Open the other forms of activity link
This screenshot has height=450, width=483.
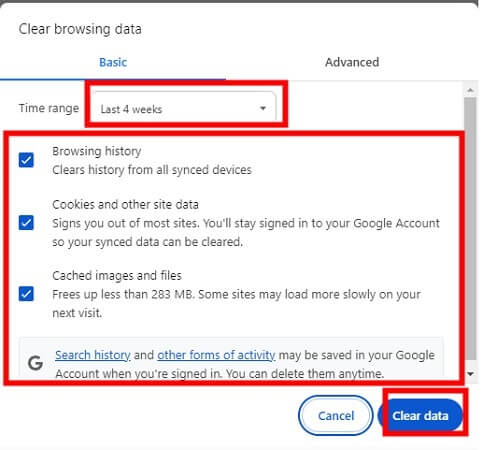[216, 355]
